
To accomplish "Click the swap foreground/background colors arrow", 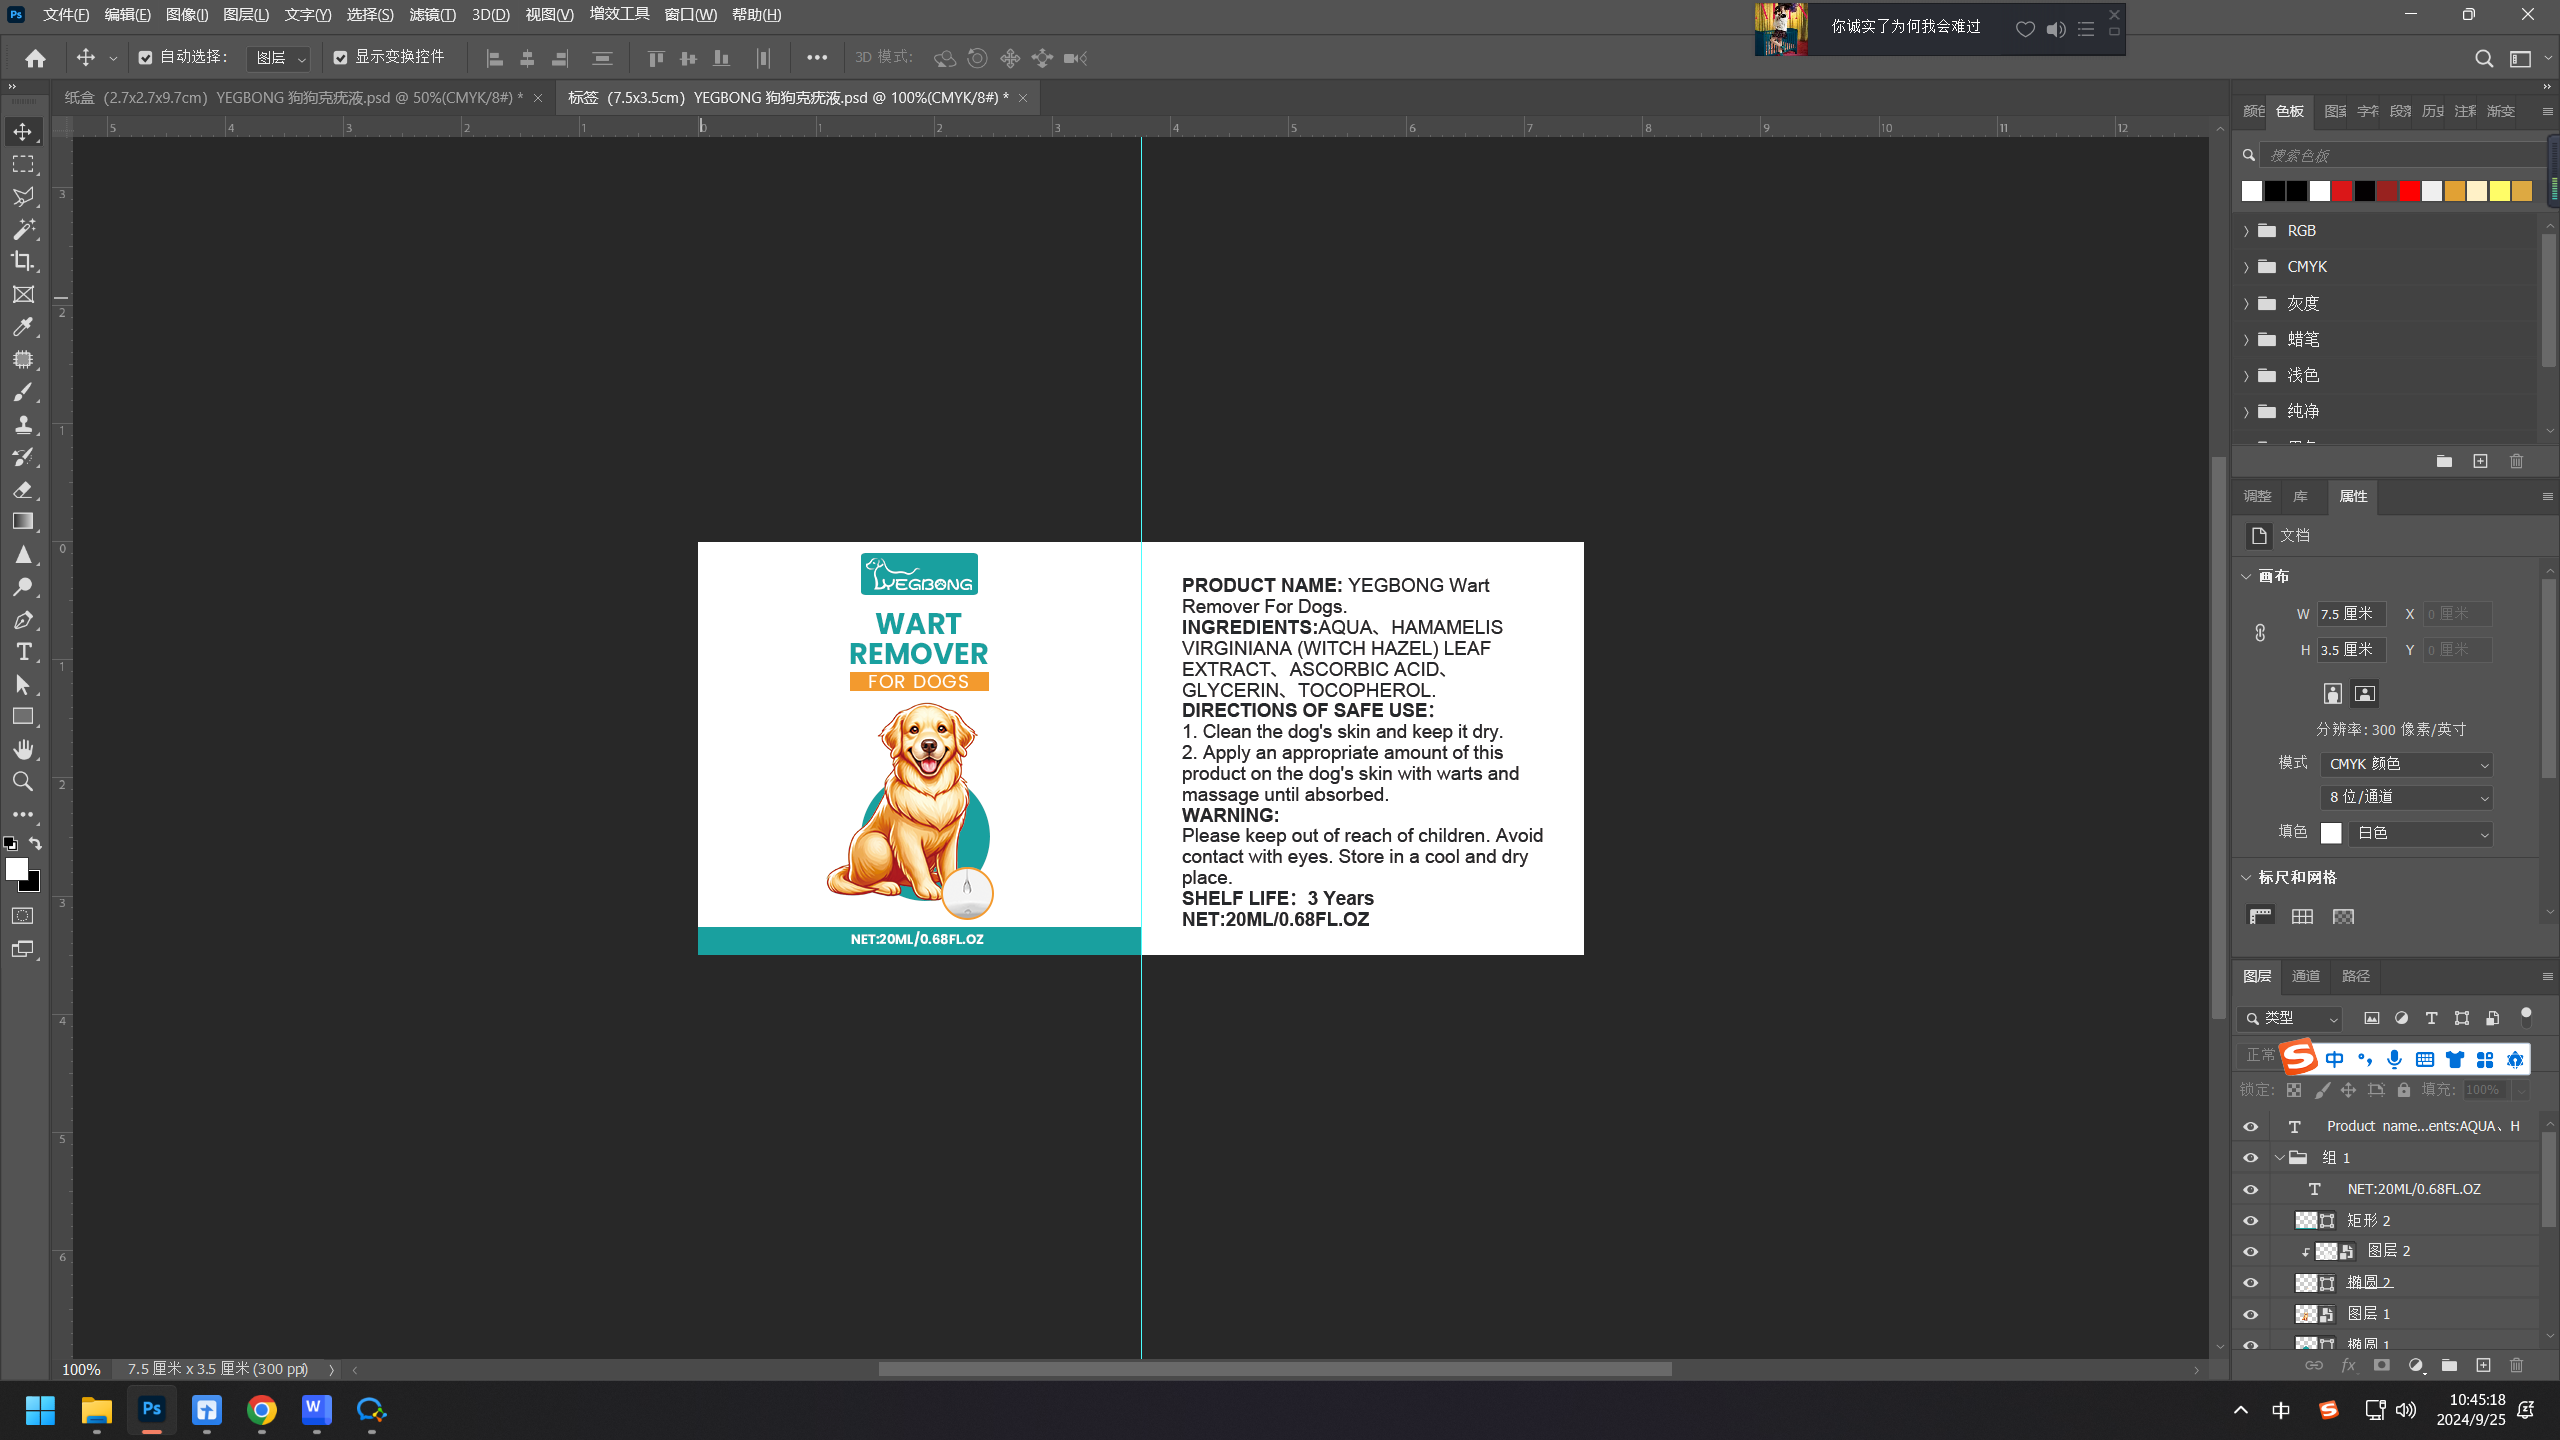I will click(35, 844).
